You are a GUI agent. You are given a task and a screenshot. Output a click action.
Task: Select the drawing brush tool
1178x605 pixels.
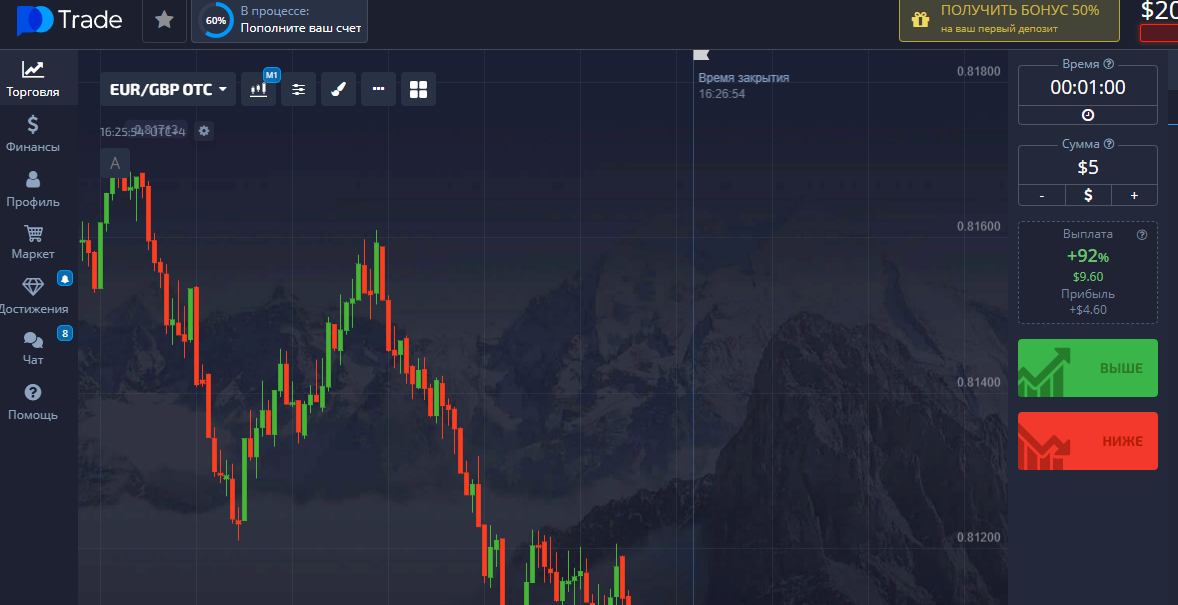[338, 89]
